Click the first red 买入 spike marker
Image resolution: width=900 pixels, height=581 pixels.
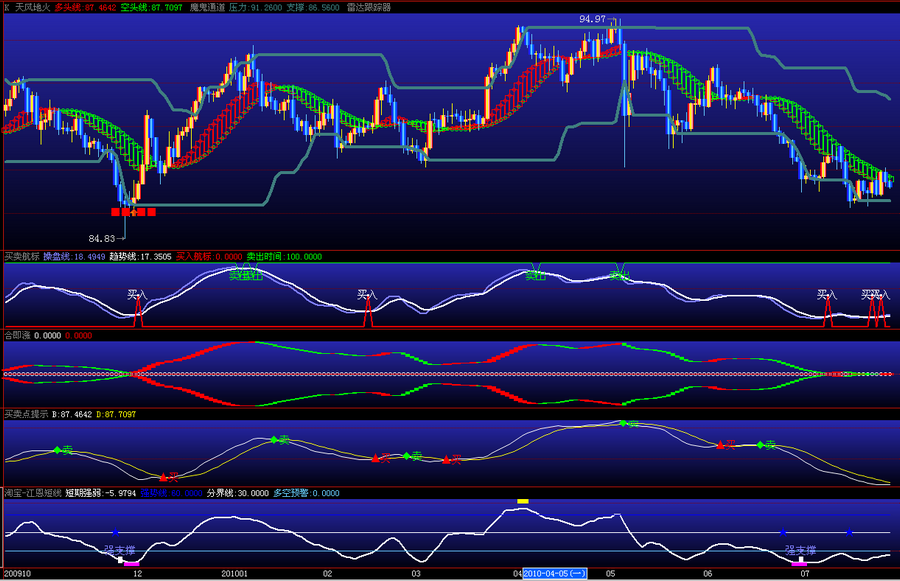coord(138,312)
